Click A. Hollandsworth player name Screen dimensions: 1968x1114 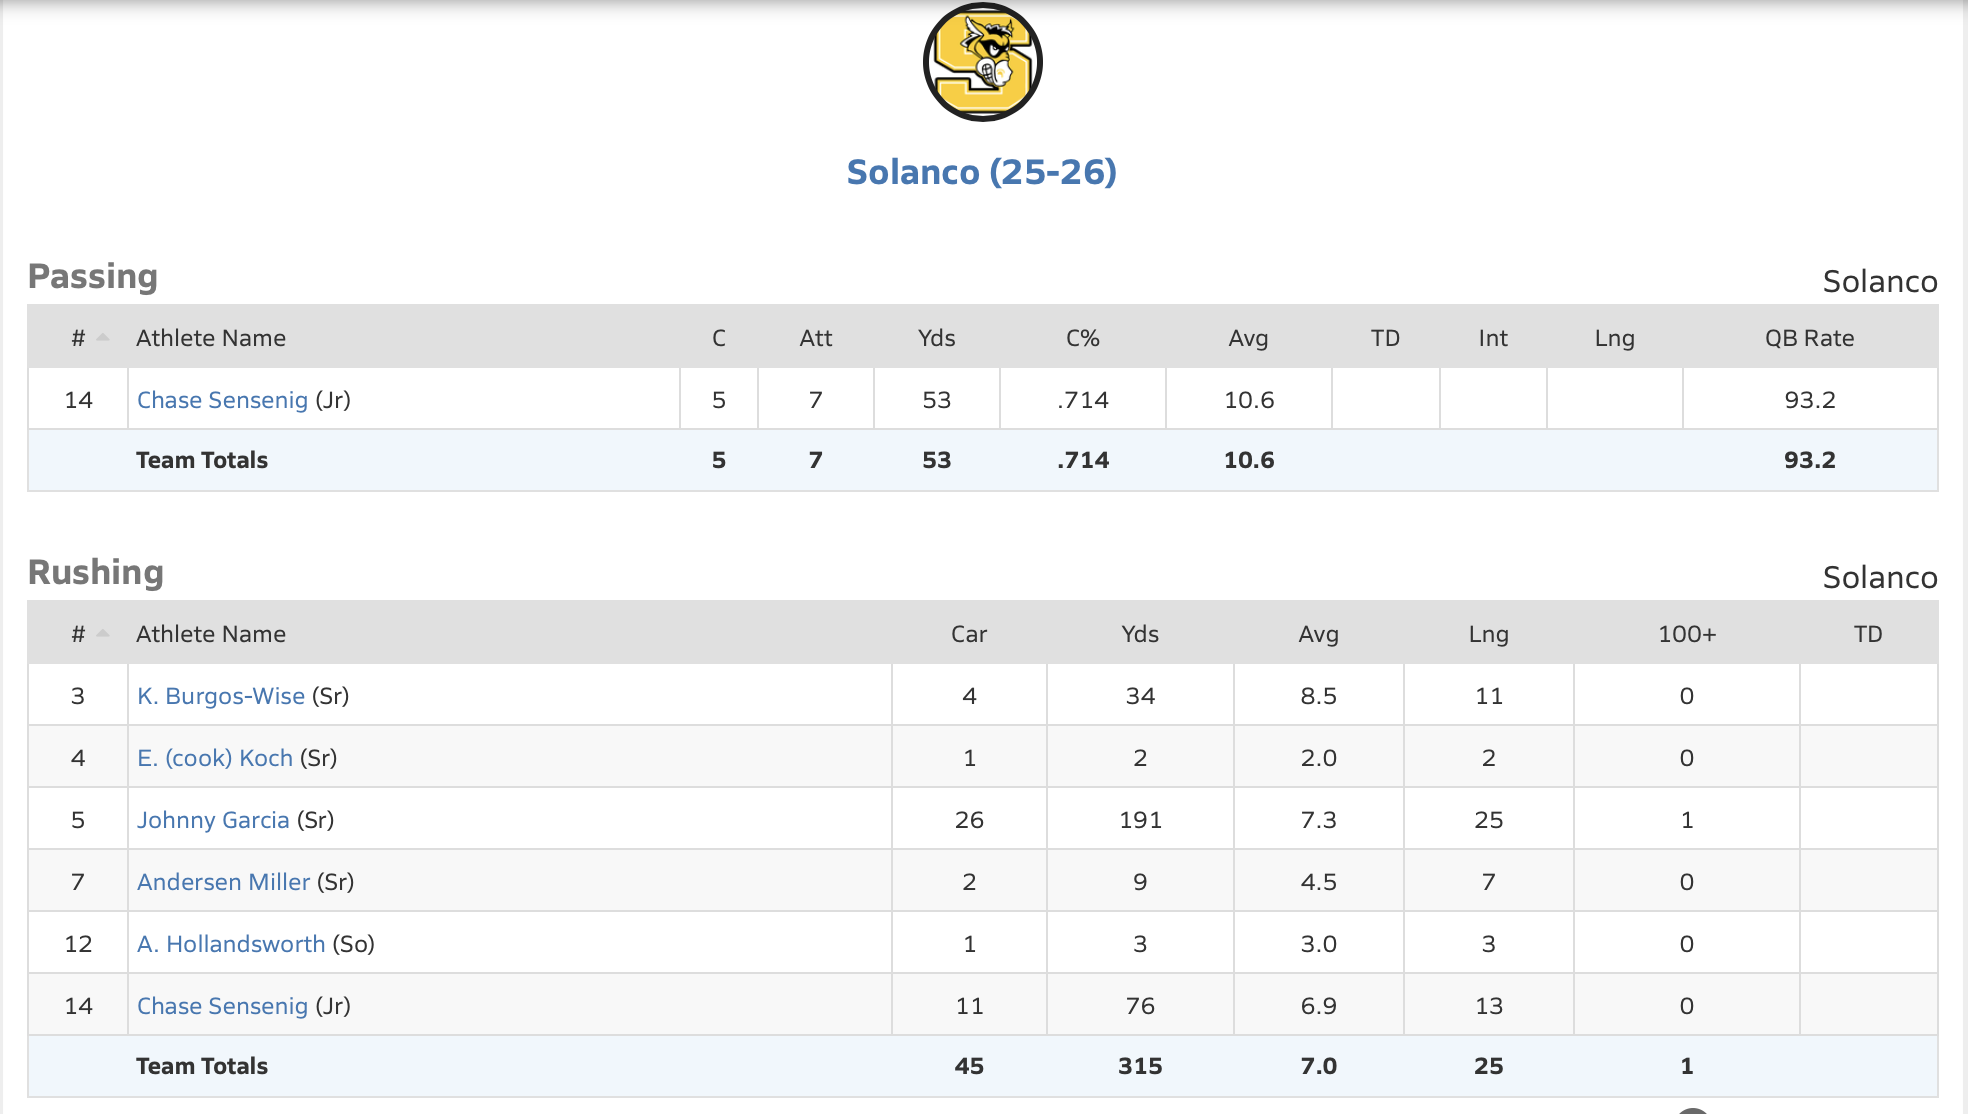(x=231, y=944)
